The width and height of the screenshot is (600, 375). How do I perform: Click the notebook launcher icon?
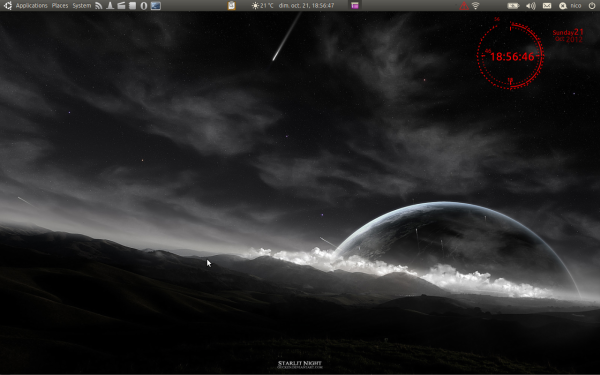point(132,5)
